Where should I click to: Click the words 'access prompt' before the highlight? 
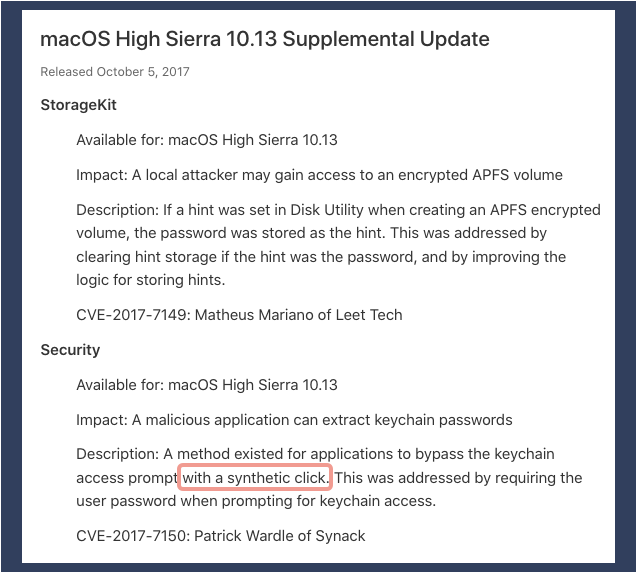[x=127, y=478]
